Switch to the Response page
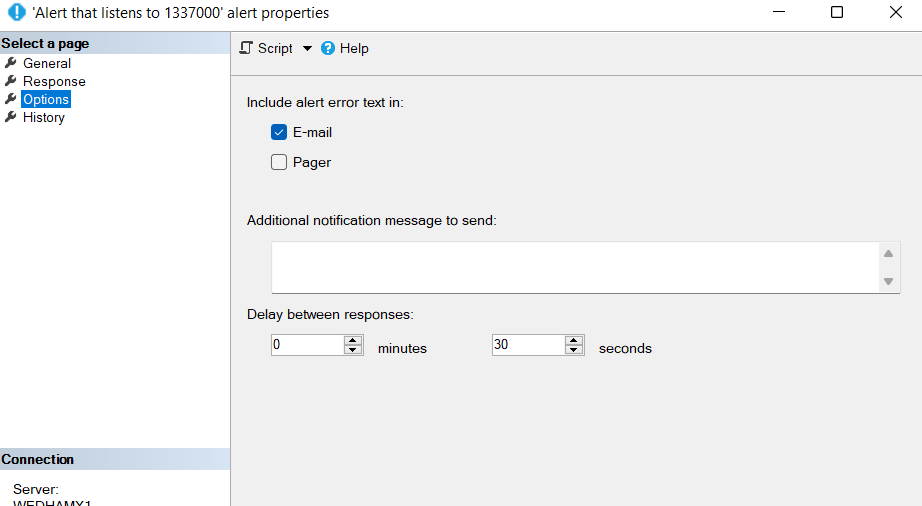The height and width of the screenshot is (506, 922). coord(54,81)
